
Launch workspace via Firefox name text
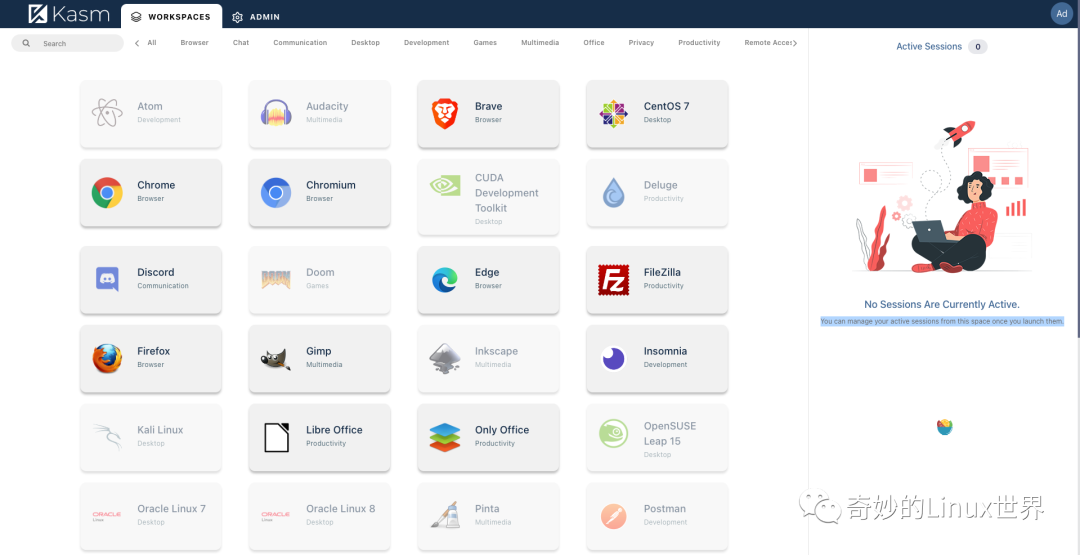[154, 351]
